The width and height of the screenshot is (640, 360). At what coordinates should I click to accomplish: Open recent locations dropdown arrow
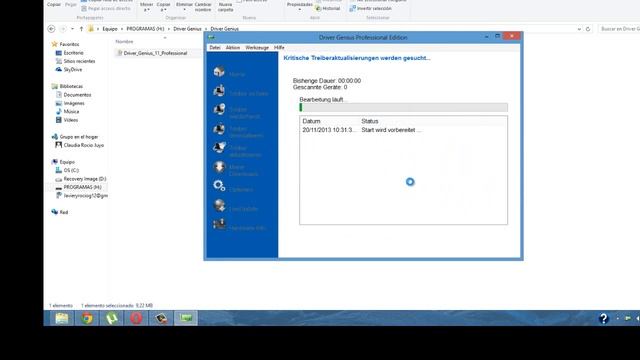72,29
